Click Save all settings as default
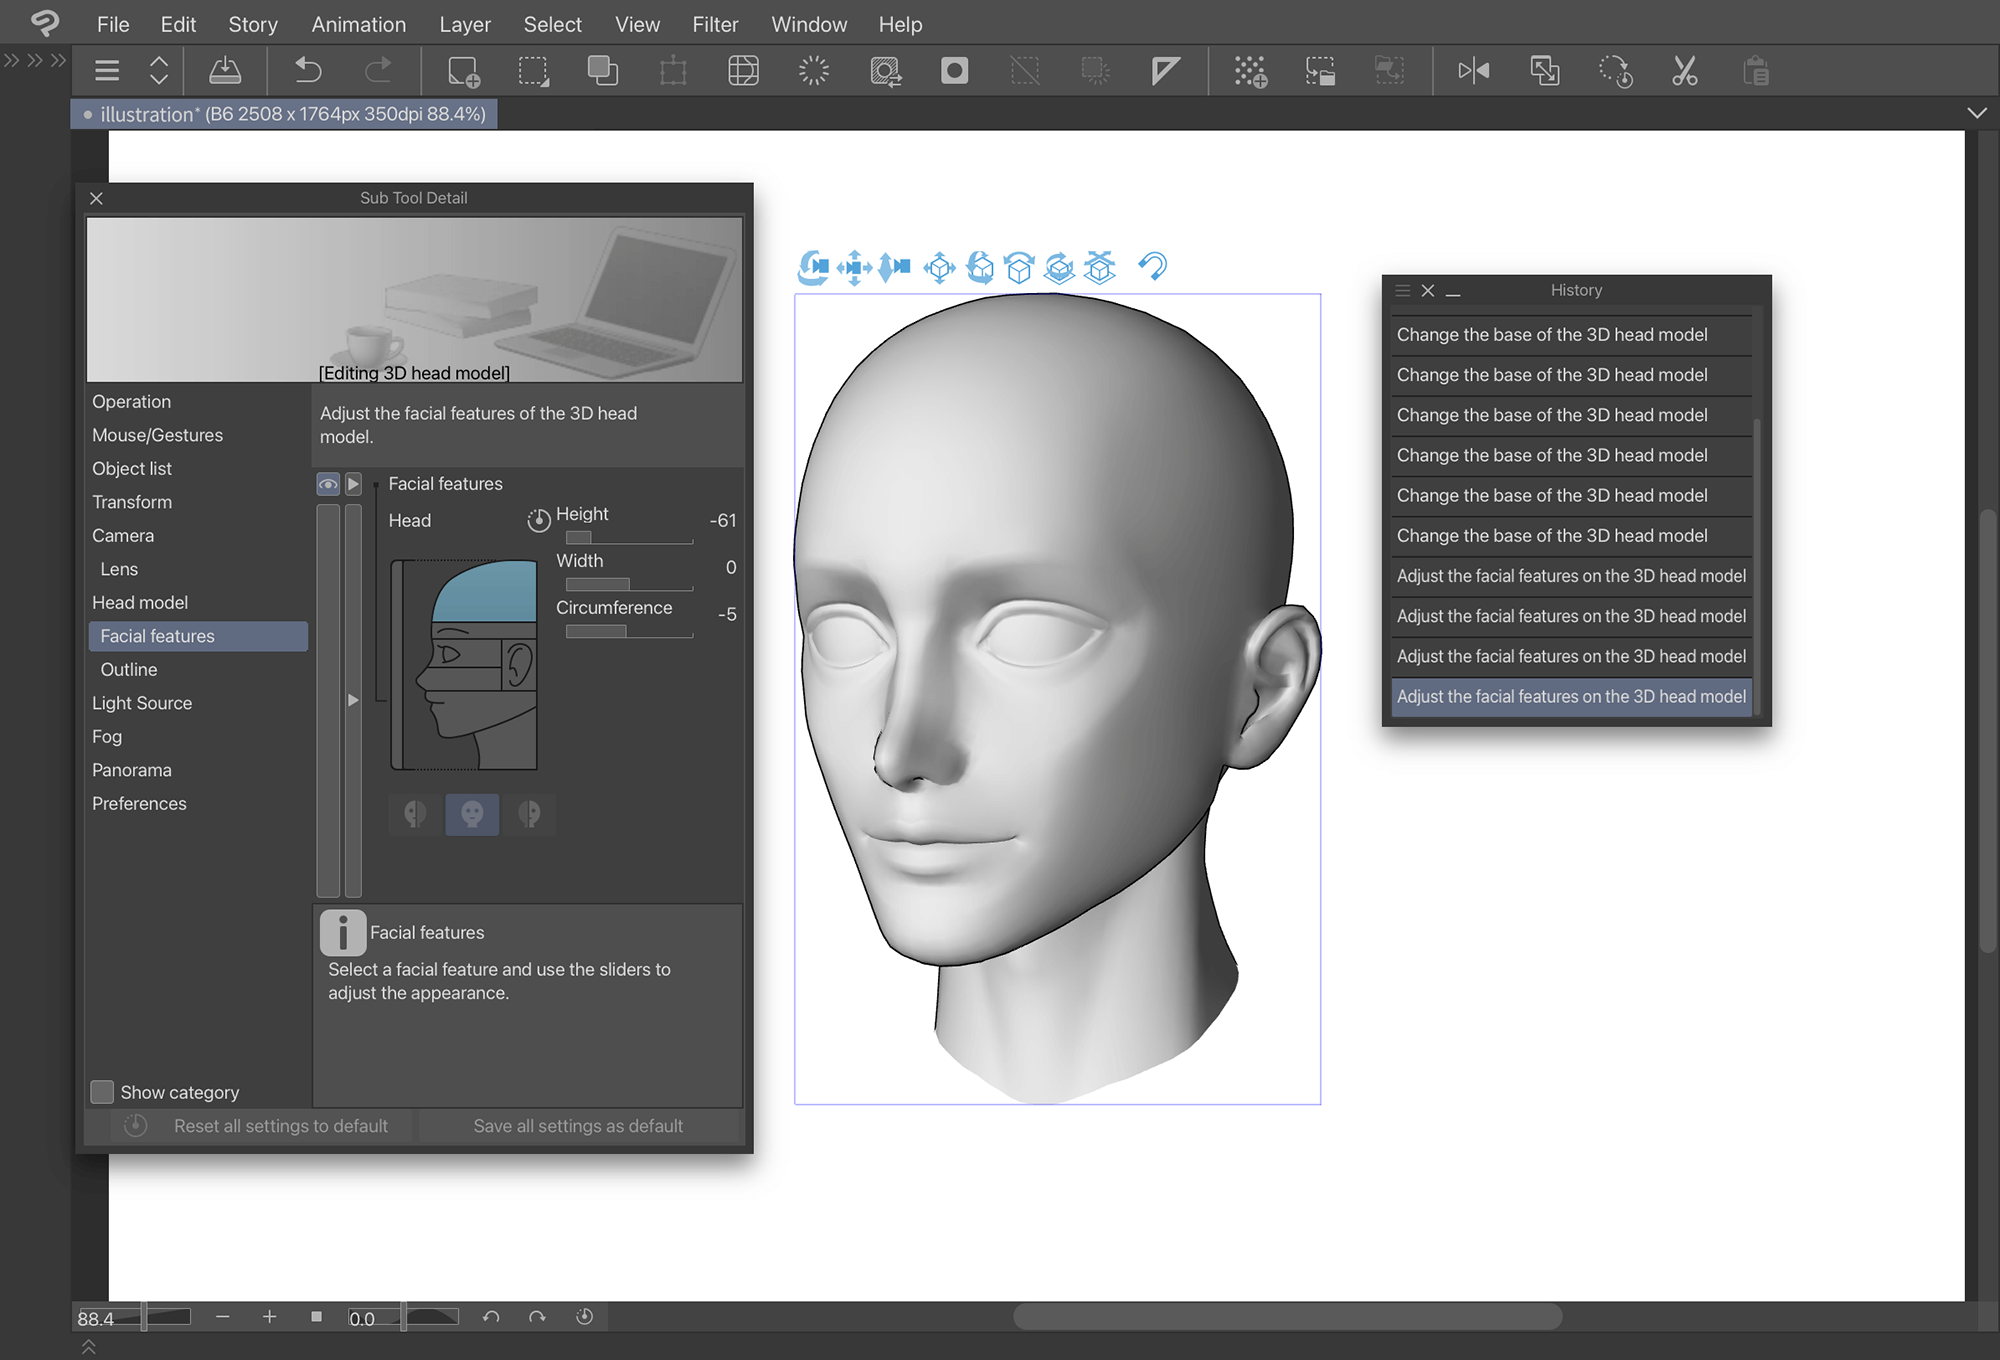 point(578,1126)
